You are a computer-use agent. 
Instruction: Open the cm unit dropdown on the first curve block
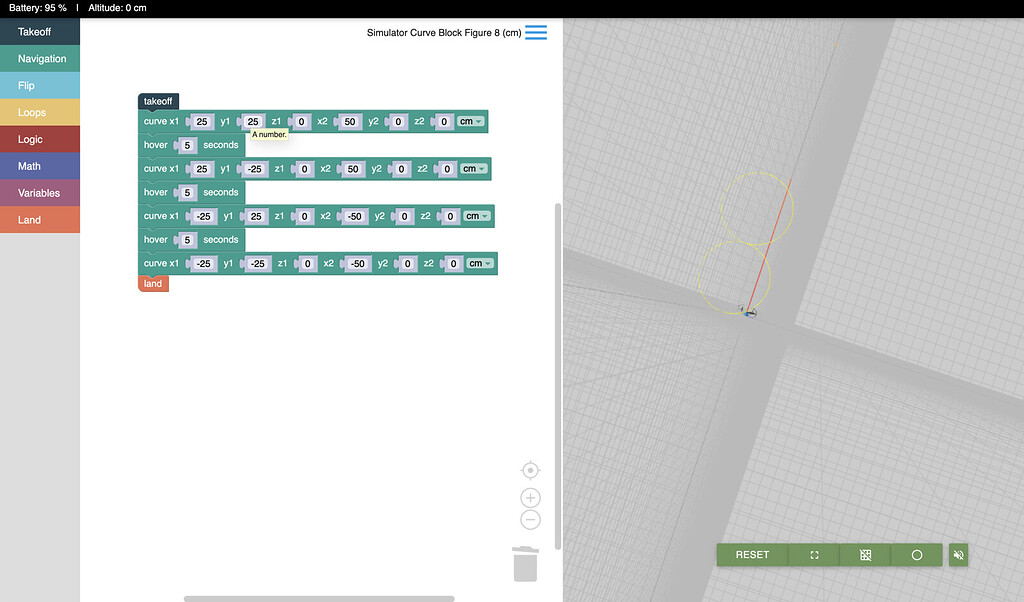point(469,121)
